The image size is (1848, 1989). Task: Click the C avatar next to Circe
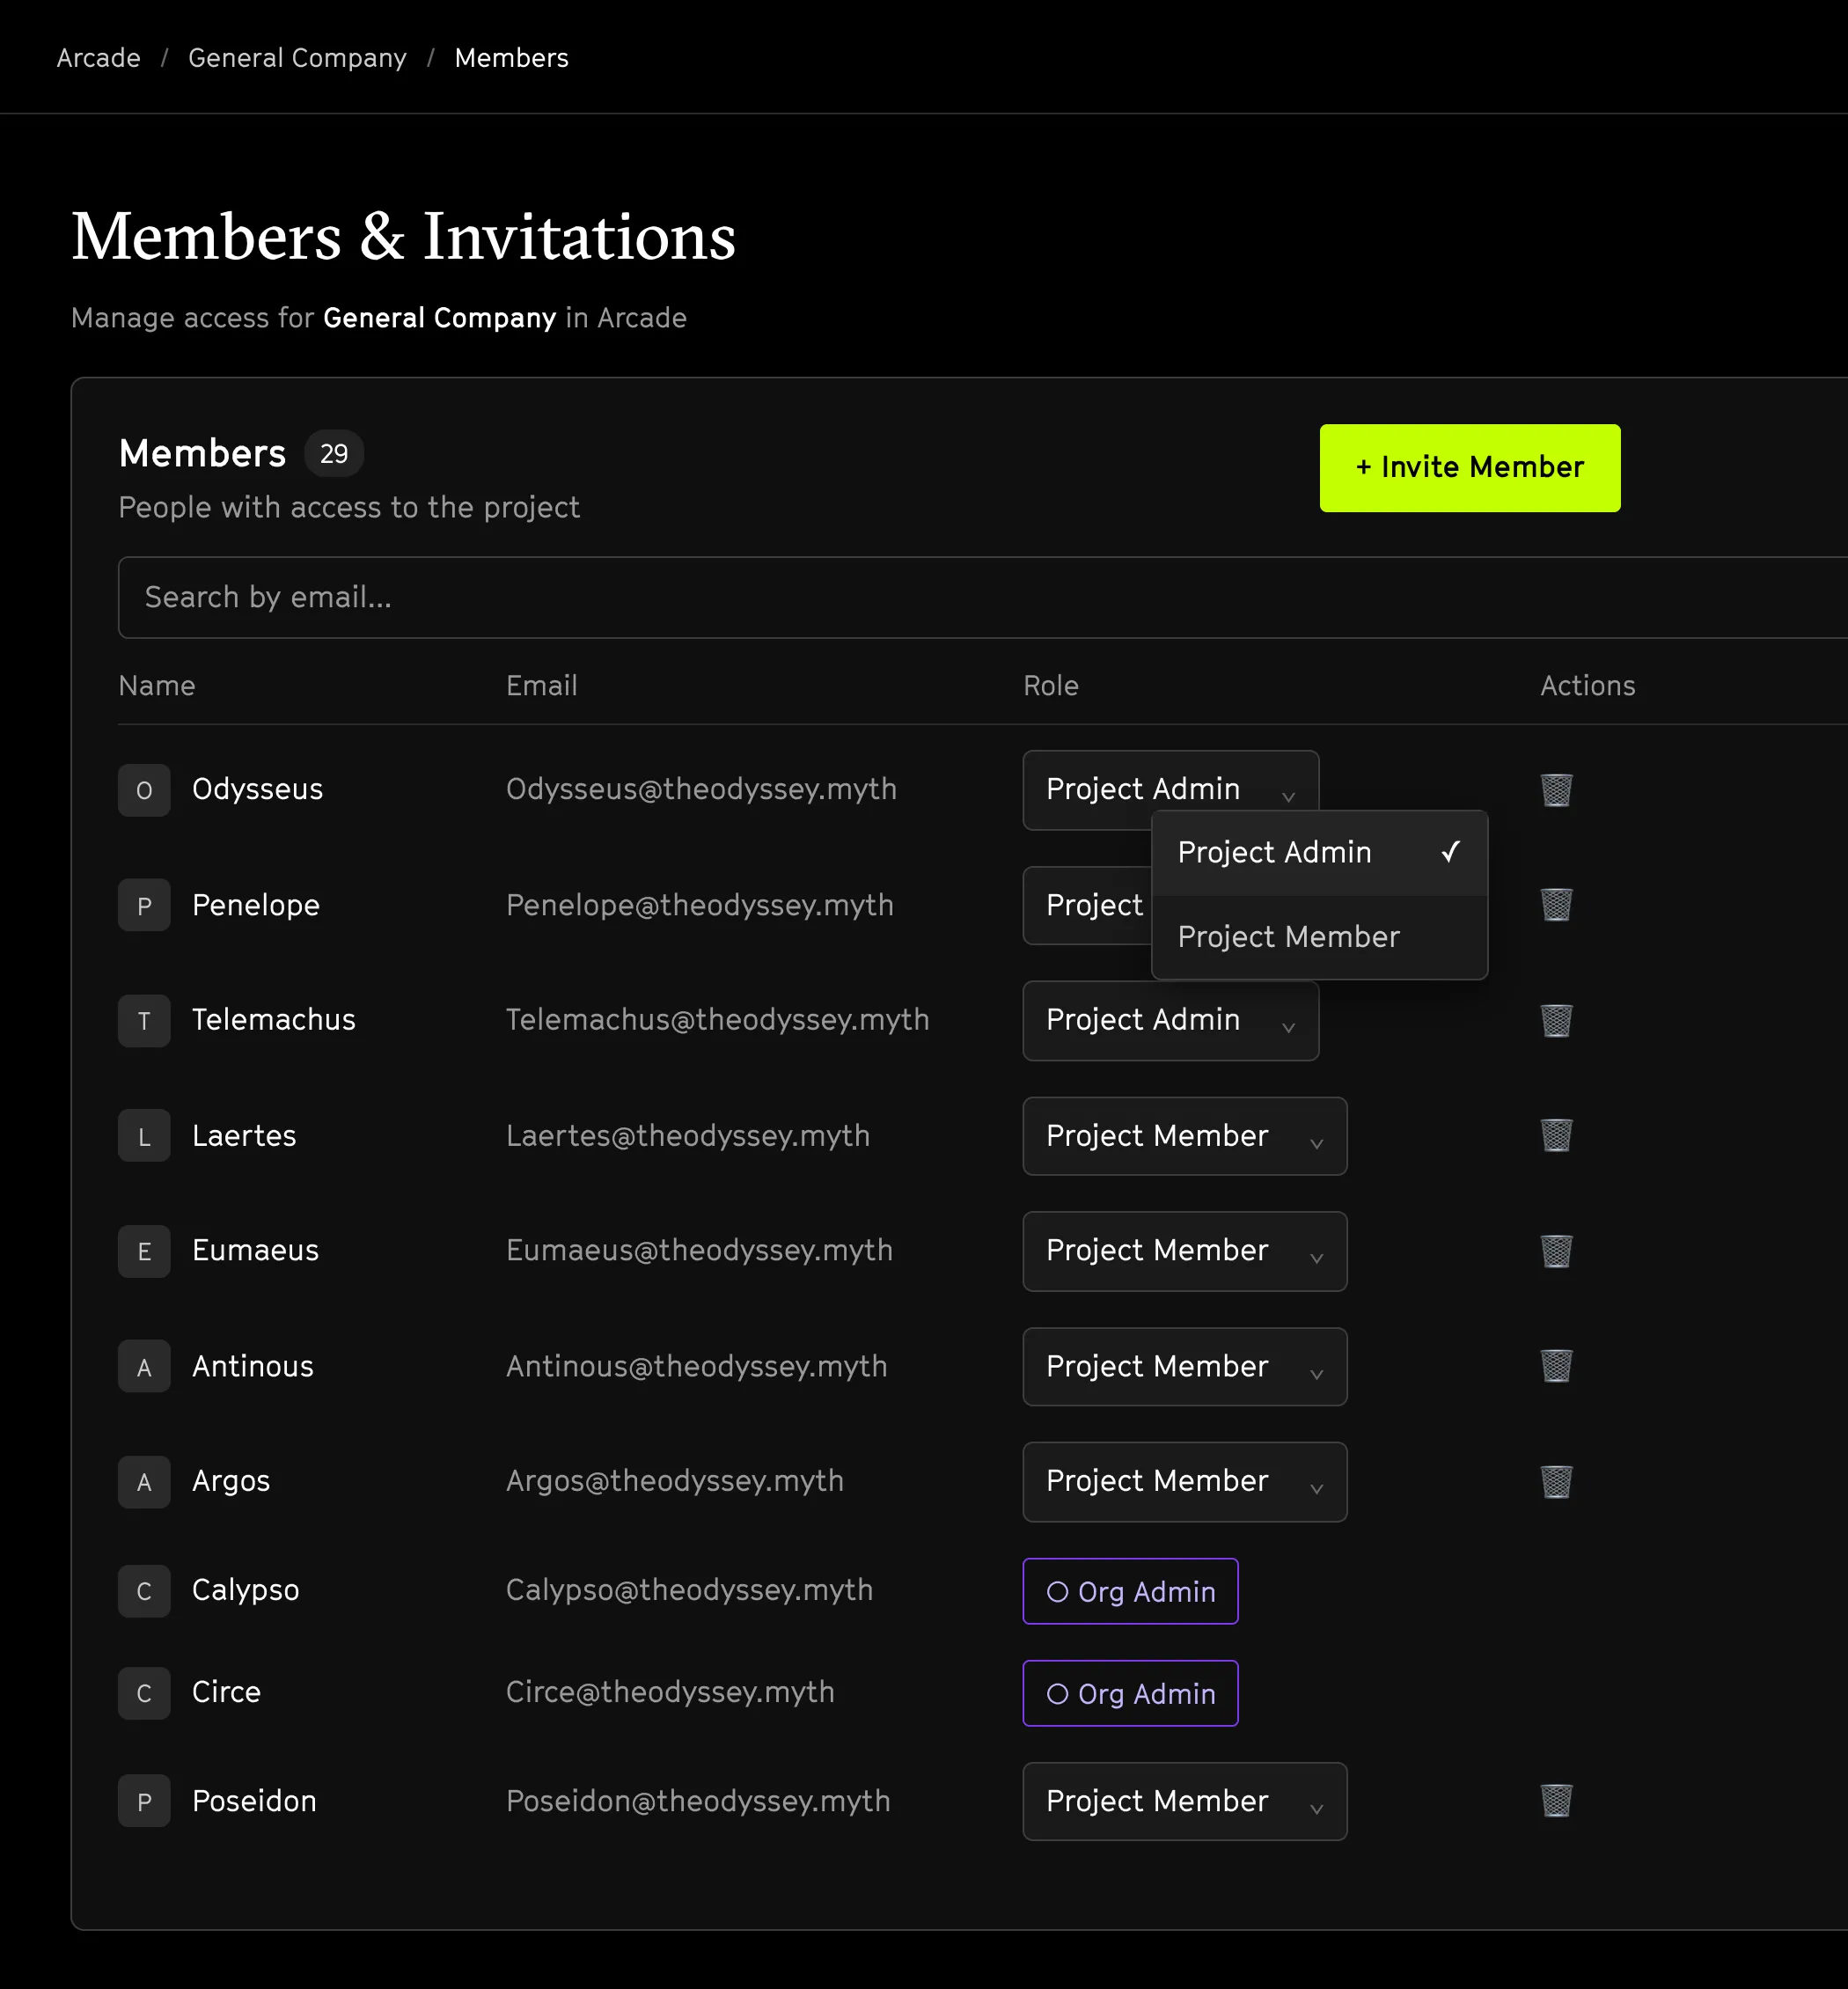pos(144,1693)
